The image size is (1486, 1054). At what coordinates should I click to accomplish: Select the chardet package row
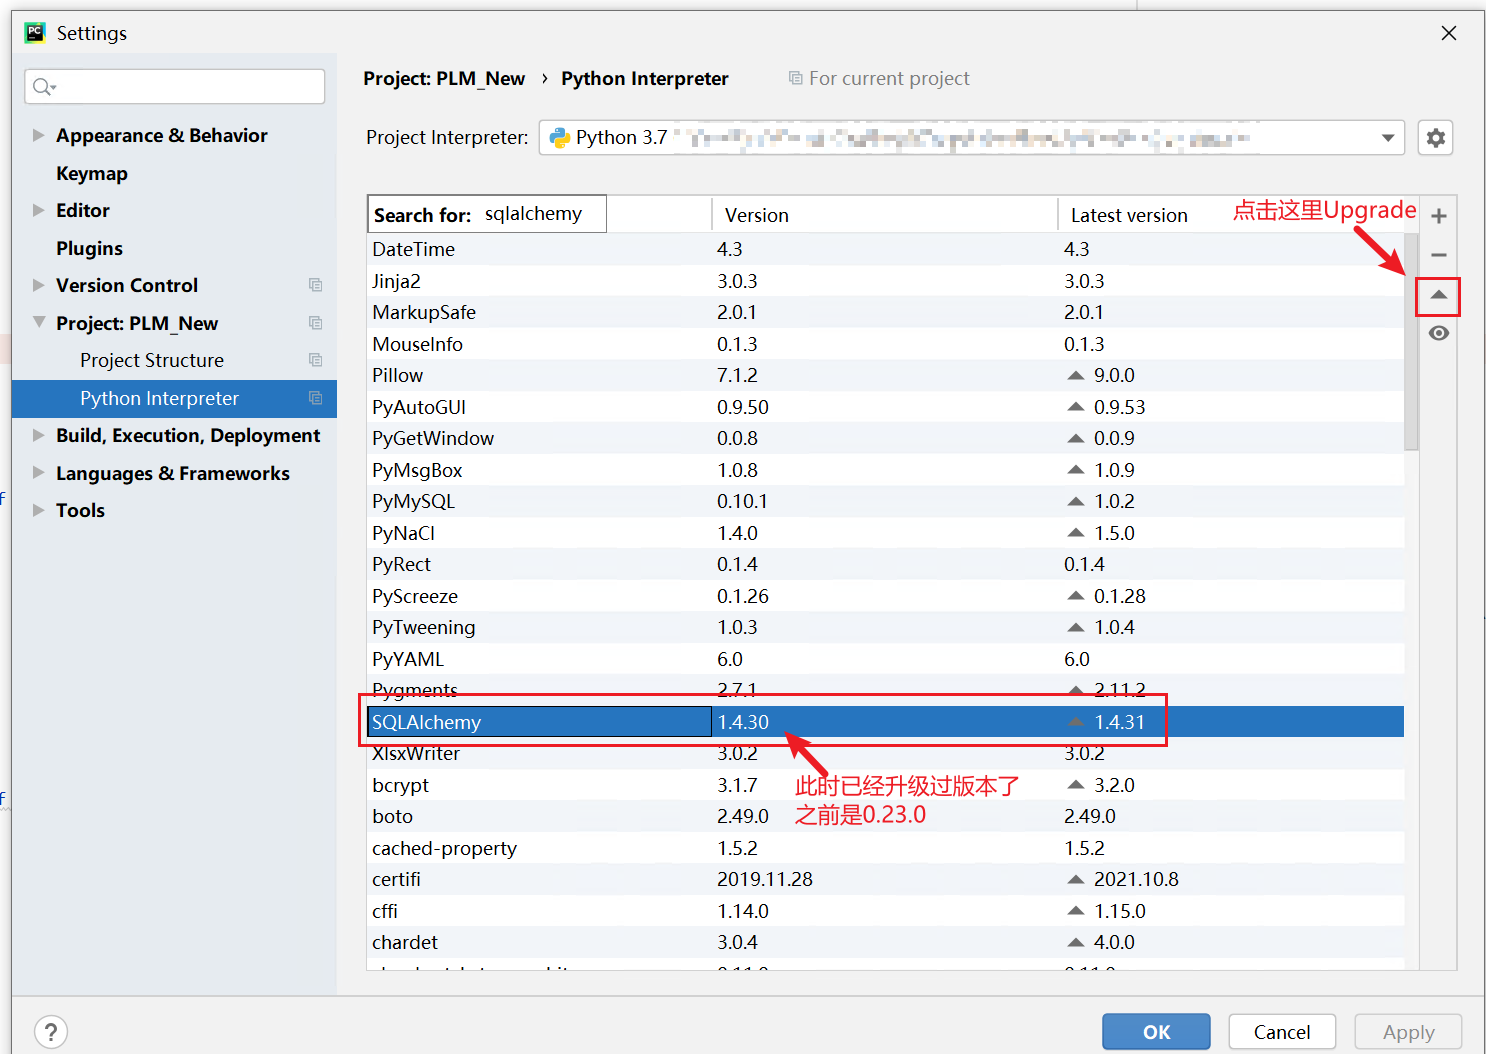pyautogui.click(x=885, y=942)
